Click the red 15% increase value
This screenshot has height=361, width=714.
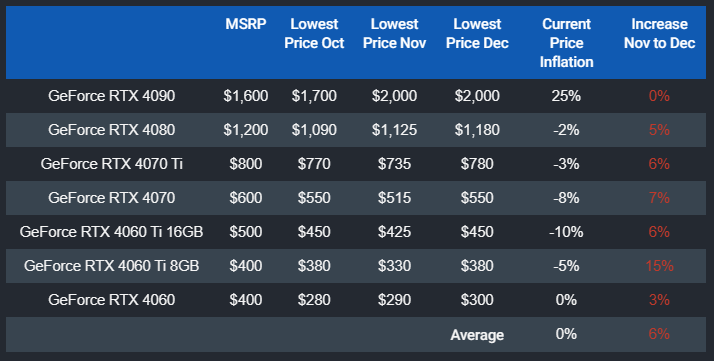tap(659, 266)
